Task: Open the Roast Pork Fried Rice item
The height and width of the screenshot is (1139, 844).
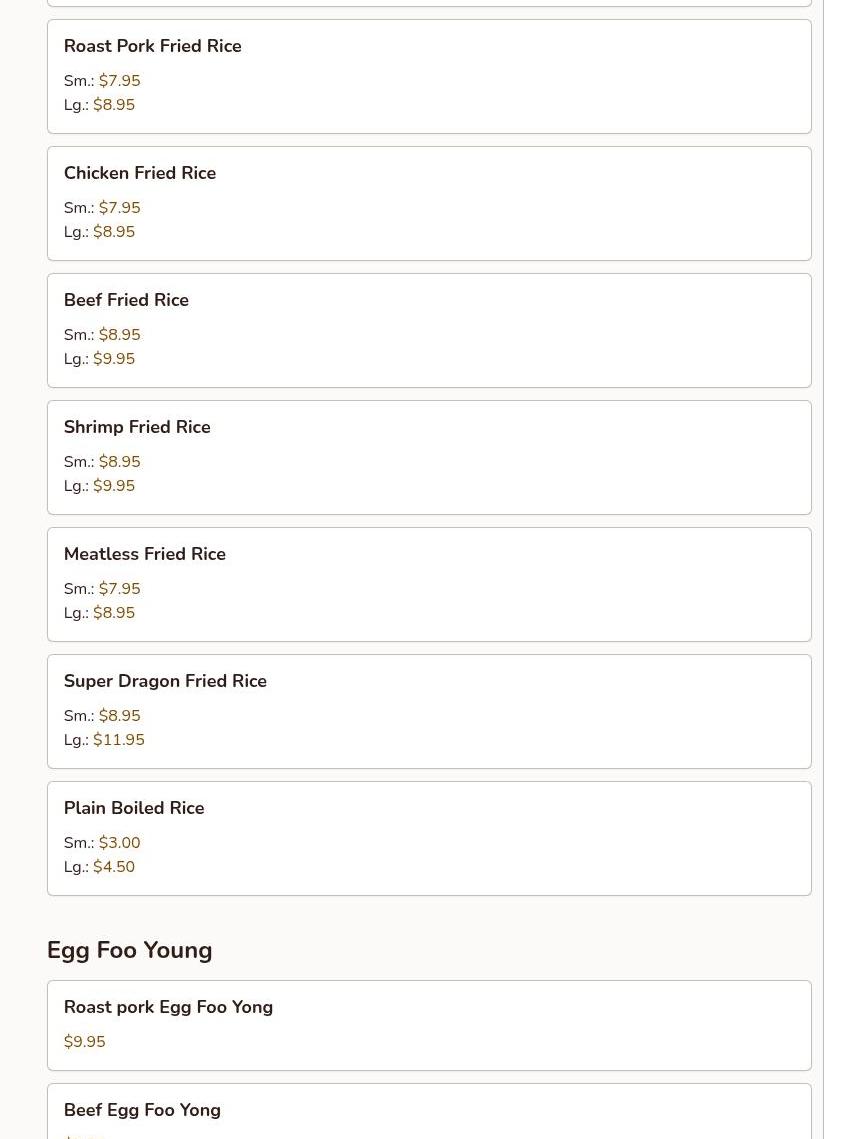Action: coord(152,46)
